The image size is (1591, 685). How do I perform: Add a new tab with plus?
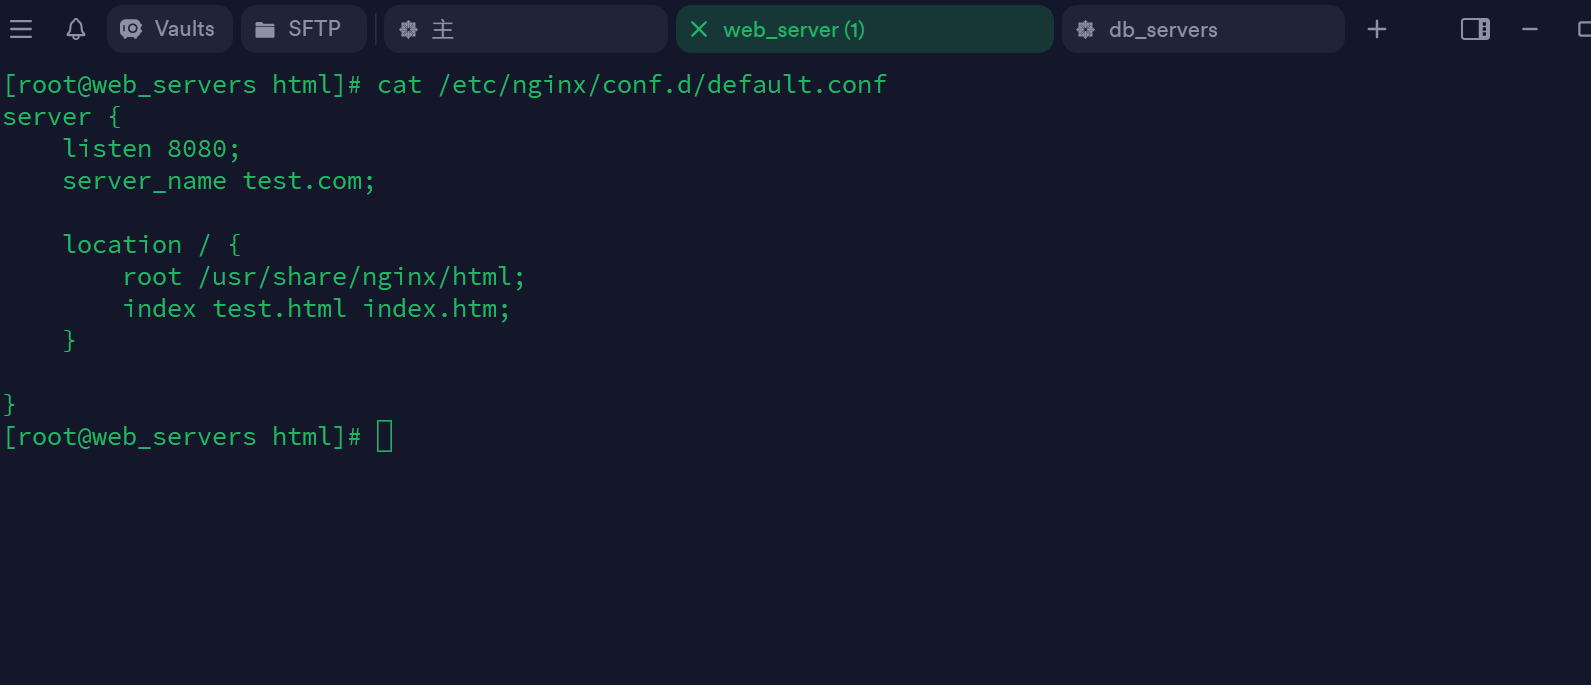1377,29
